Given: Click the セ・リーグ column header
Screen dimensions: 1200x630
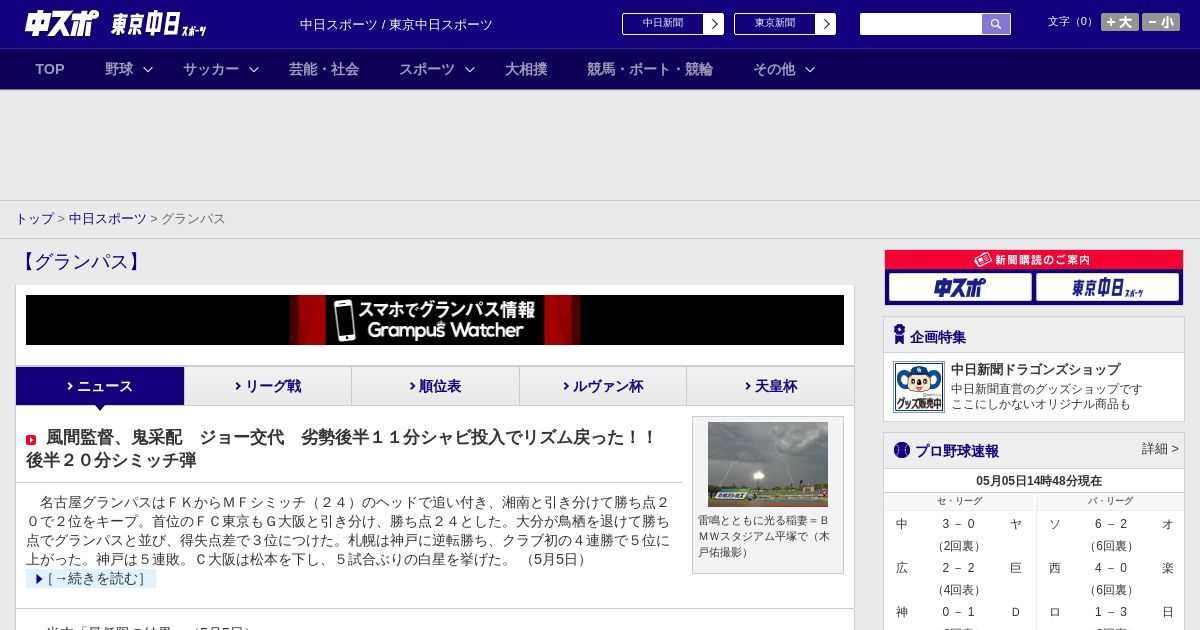Looking at the screenshot, I should click(x=960, y=501).
